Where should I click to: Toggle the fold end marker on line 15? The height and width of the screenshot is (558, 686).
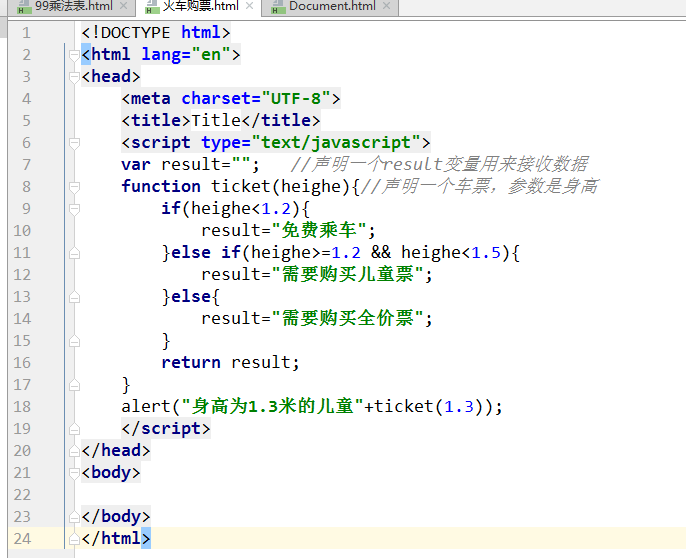pyautogui.click(x=74, y=341)
